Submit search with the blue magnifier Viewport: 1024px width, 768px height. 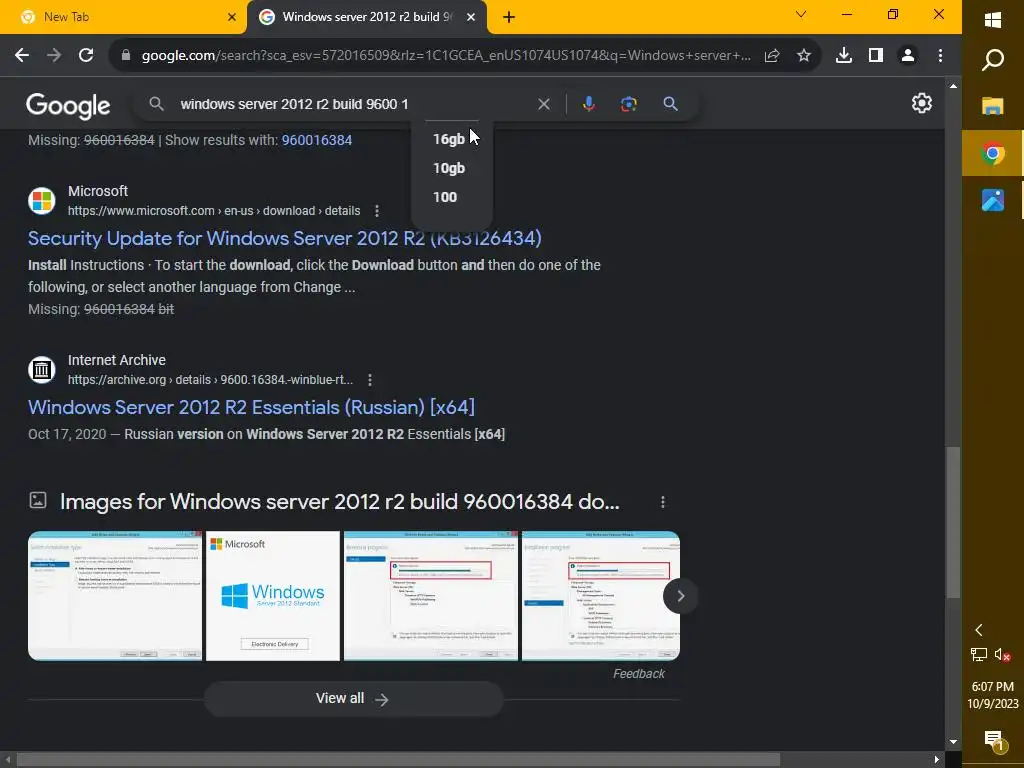click(670, 104)
